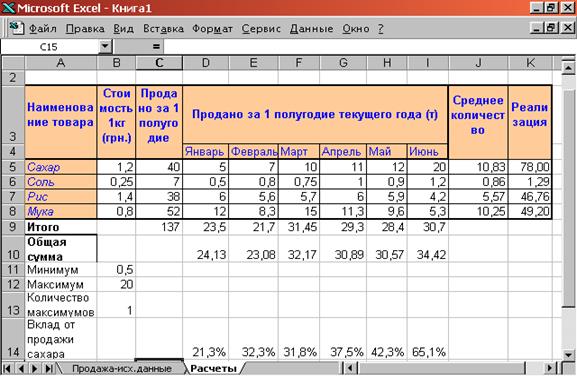Viewport: 577px width, 376px height.
Task: Click the Апрель header cell
Action: [343, 152]
